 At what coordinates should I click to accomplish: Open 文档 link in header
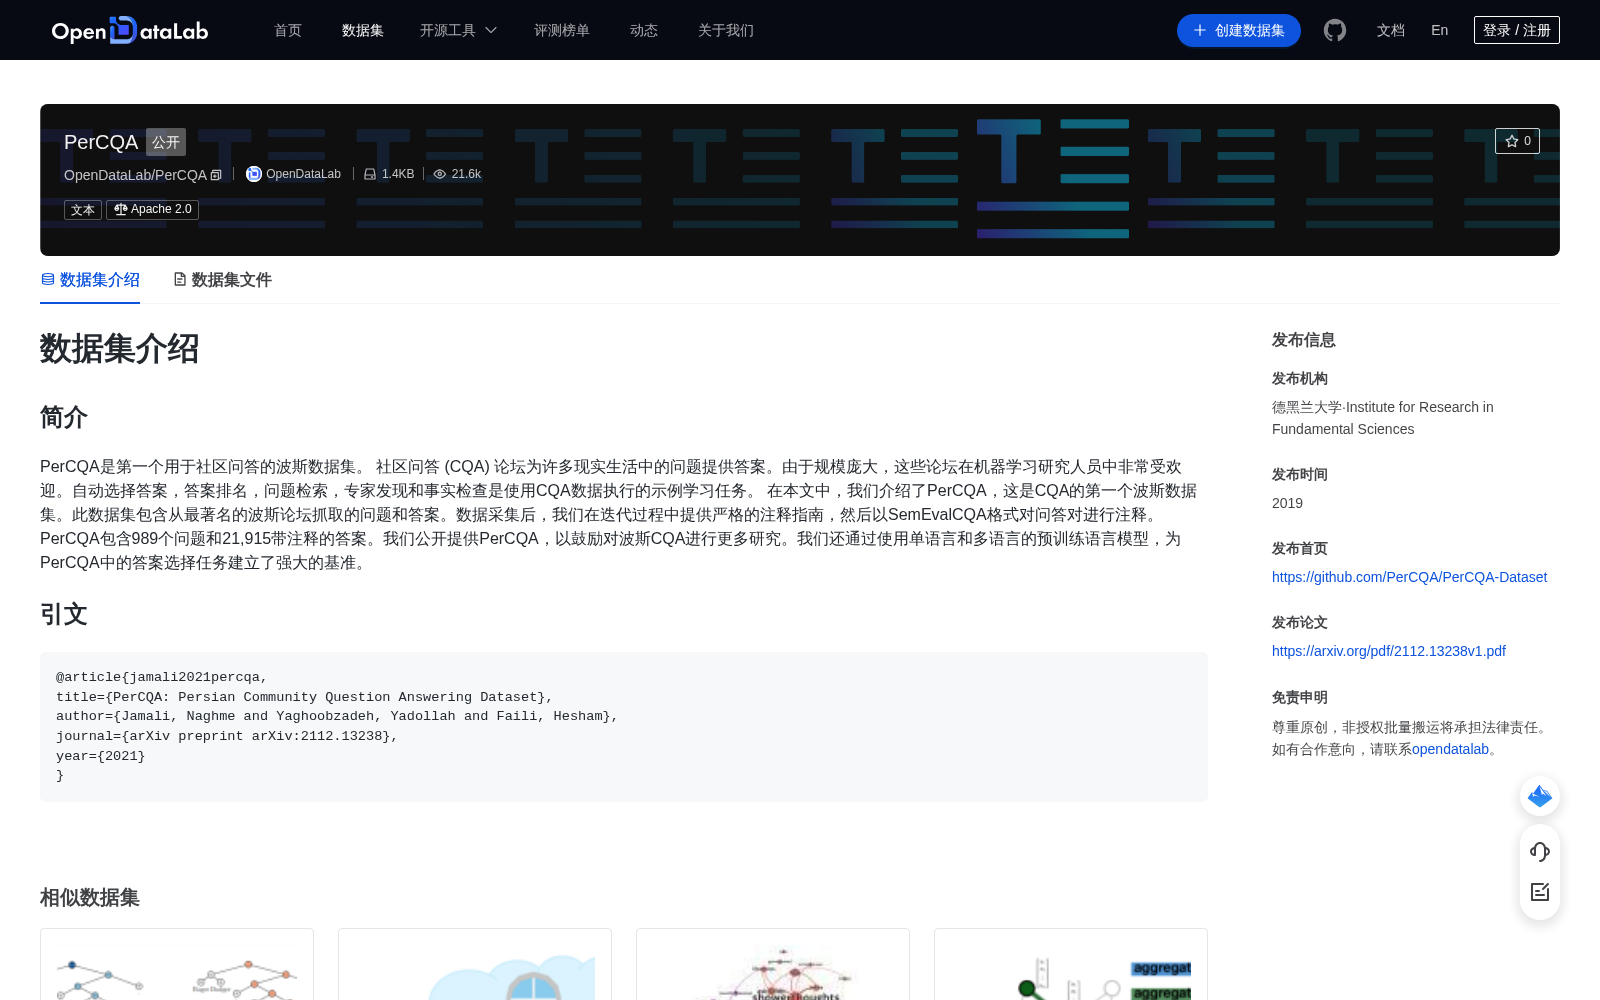(x=1391, y=30)
